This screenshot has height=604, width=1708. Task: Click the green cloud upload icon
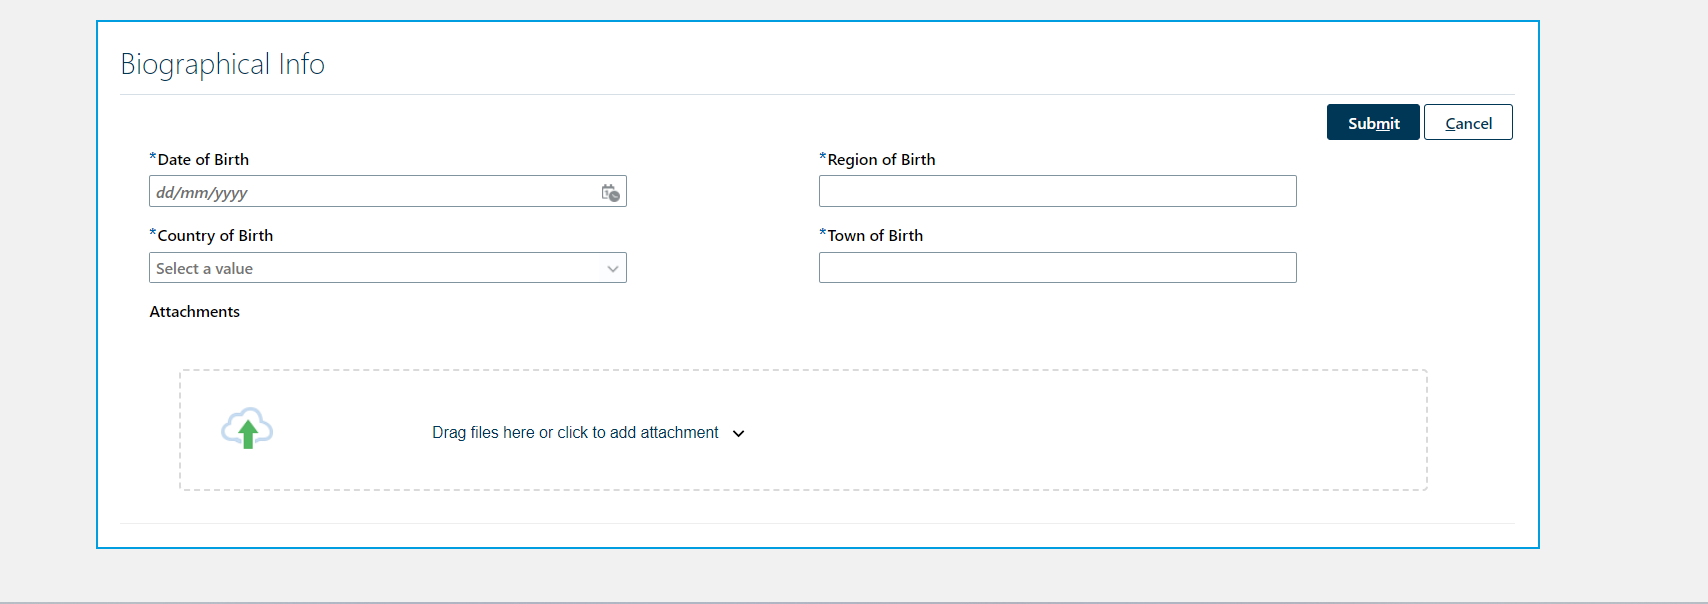pos(247,428)
